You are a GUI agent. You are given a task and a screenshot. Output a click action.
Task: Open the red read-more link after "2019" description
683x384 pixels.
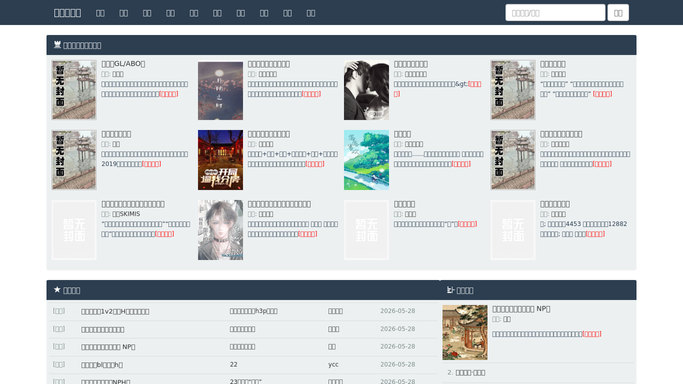[152, 164]
